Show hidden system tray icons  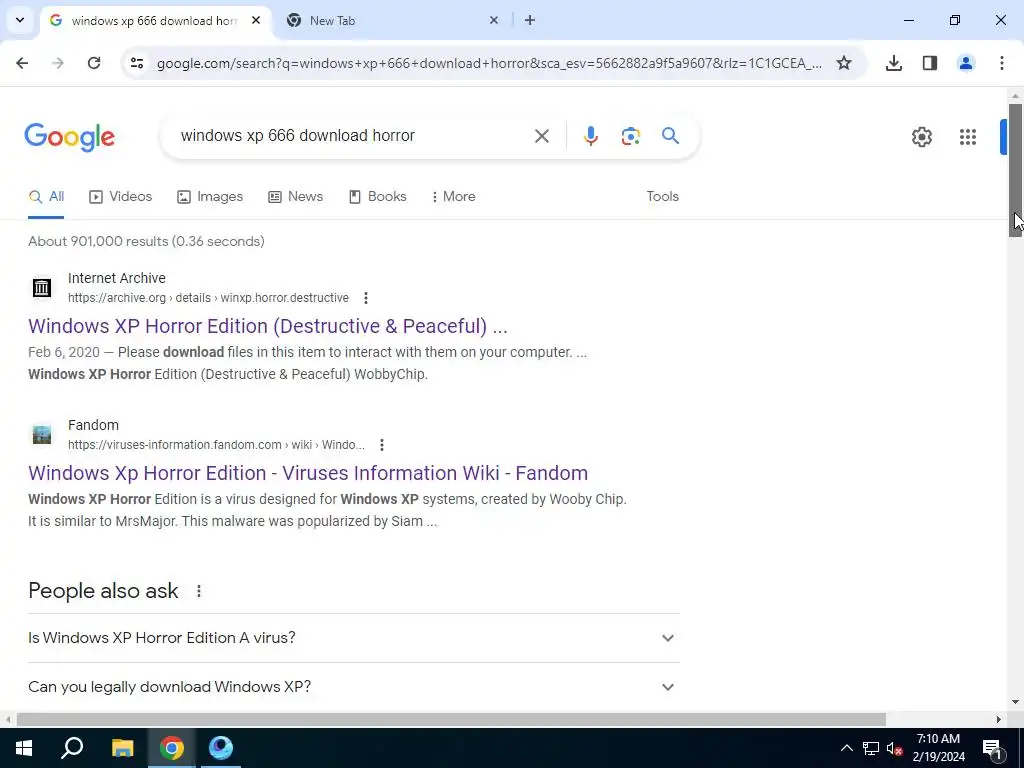[x=846, y=748]
